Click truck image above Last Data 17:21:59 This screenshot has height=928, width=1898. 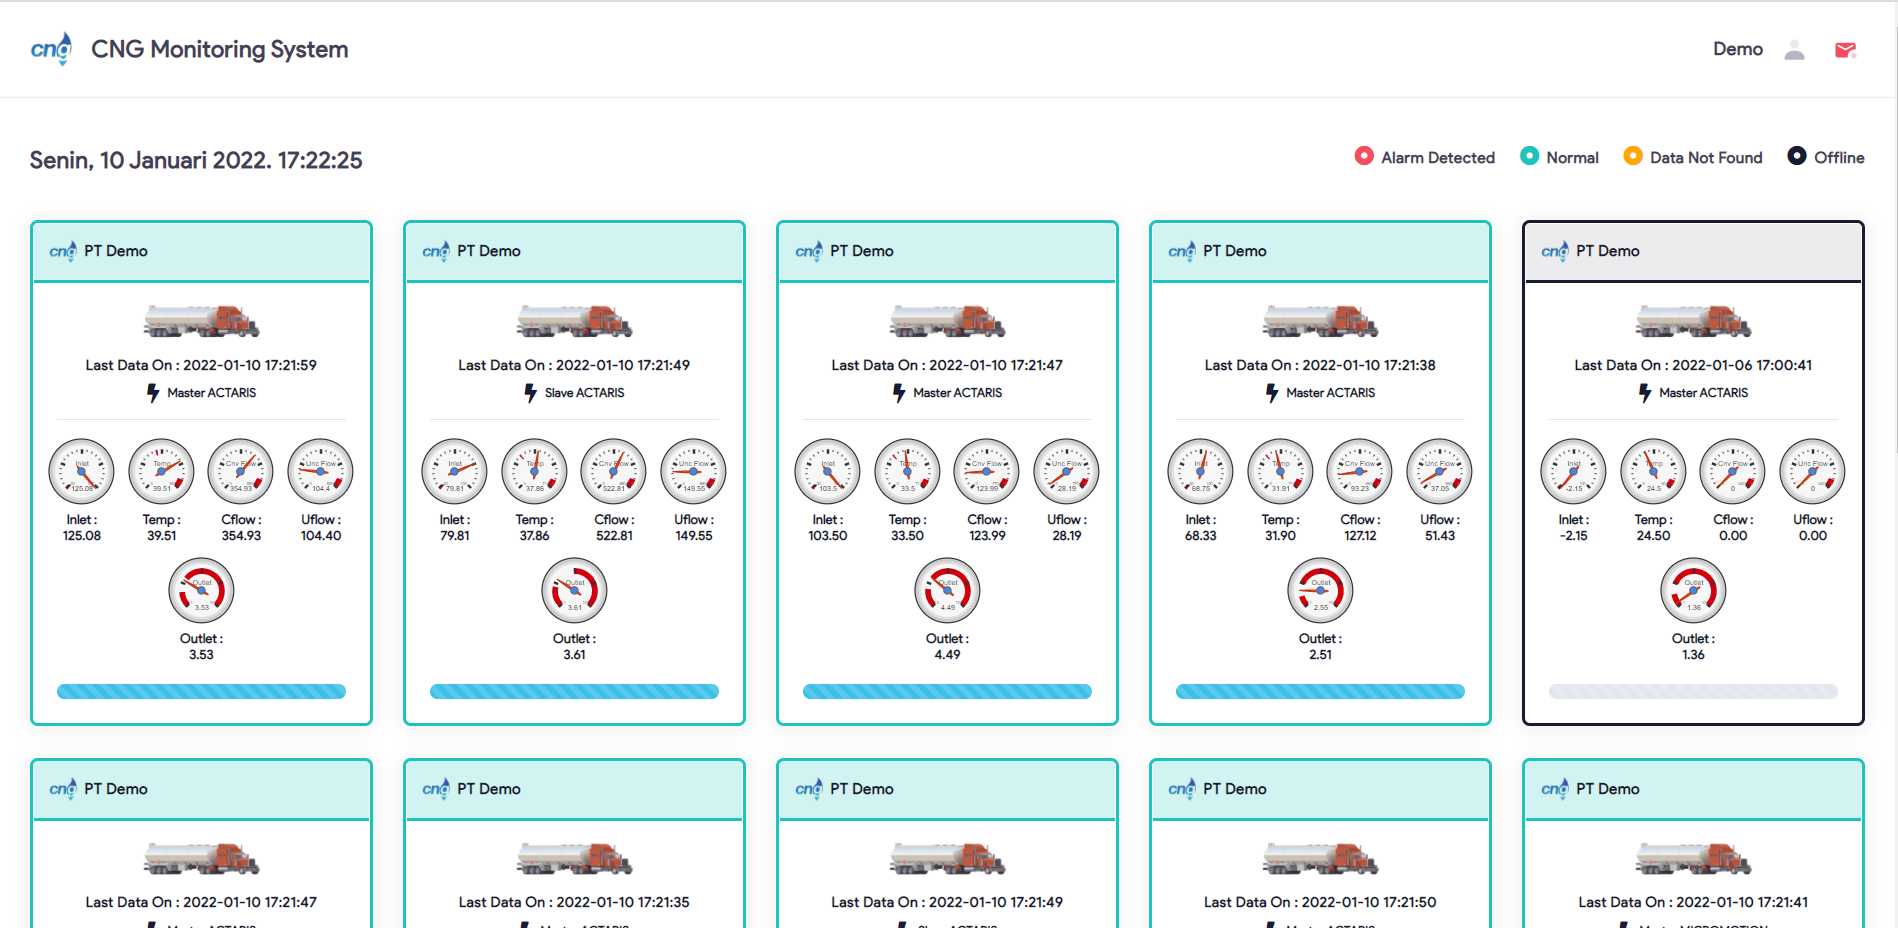201,321
